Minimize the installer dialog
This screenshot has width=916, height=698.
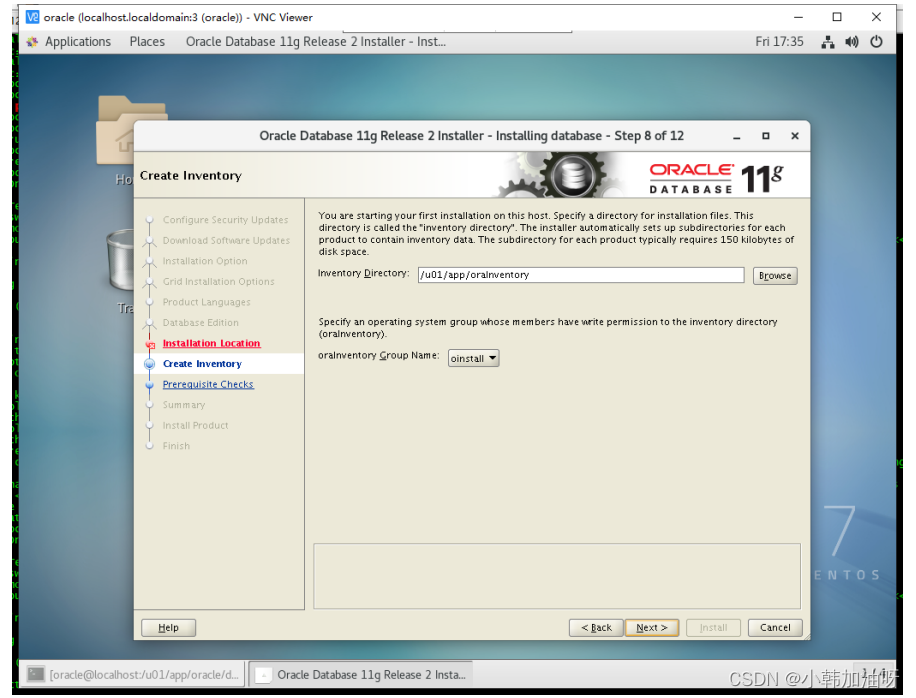[737, 136]
